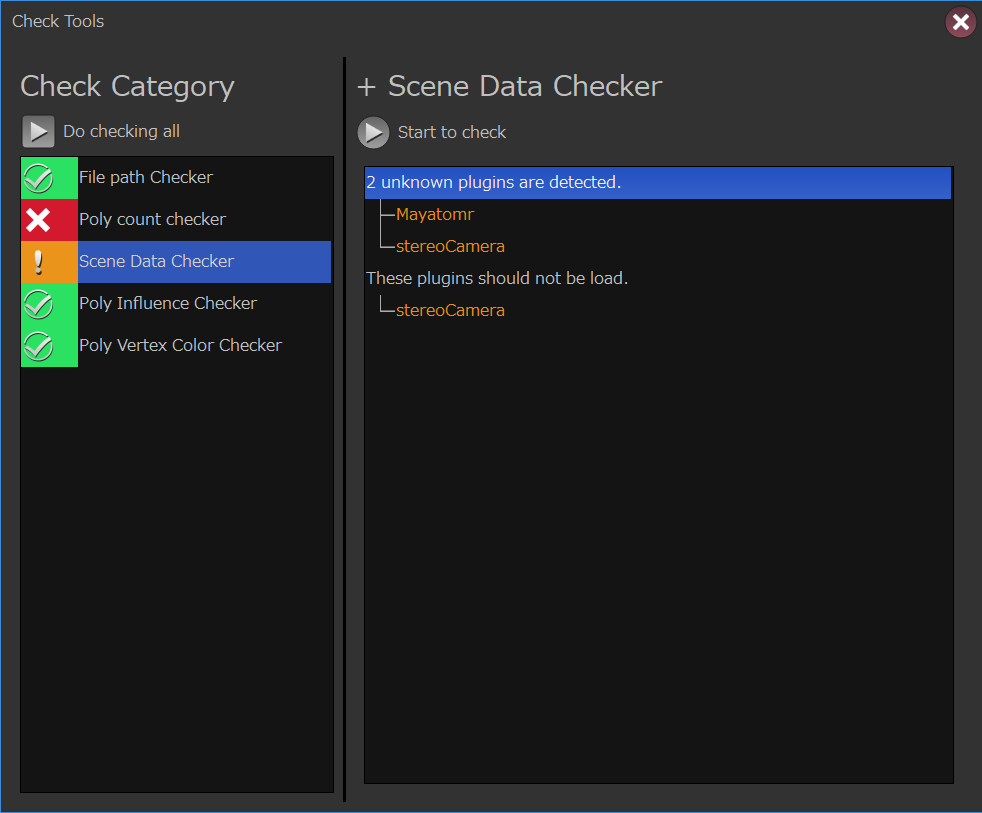Click the red X icon for Poly count checker

coord(39,220)
